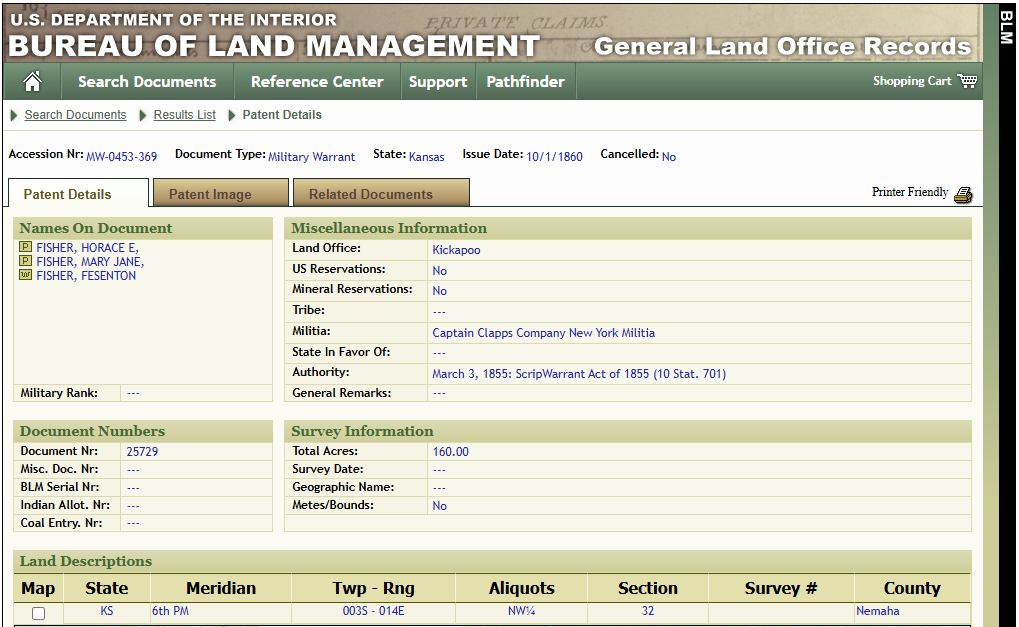
Task: Open the FISHER, HORACE E name link
Action: click(87, 248)
